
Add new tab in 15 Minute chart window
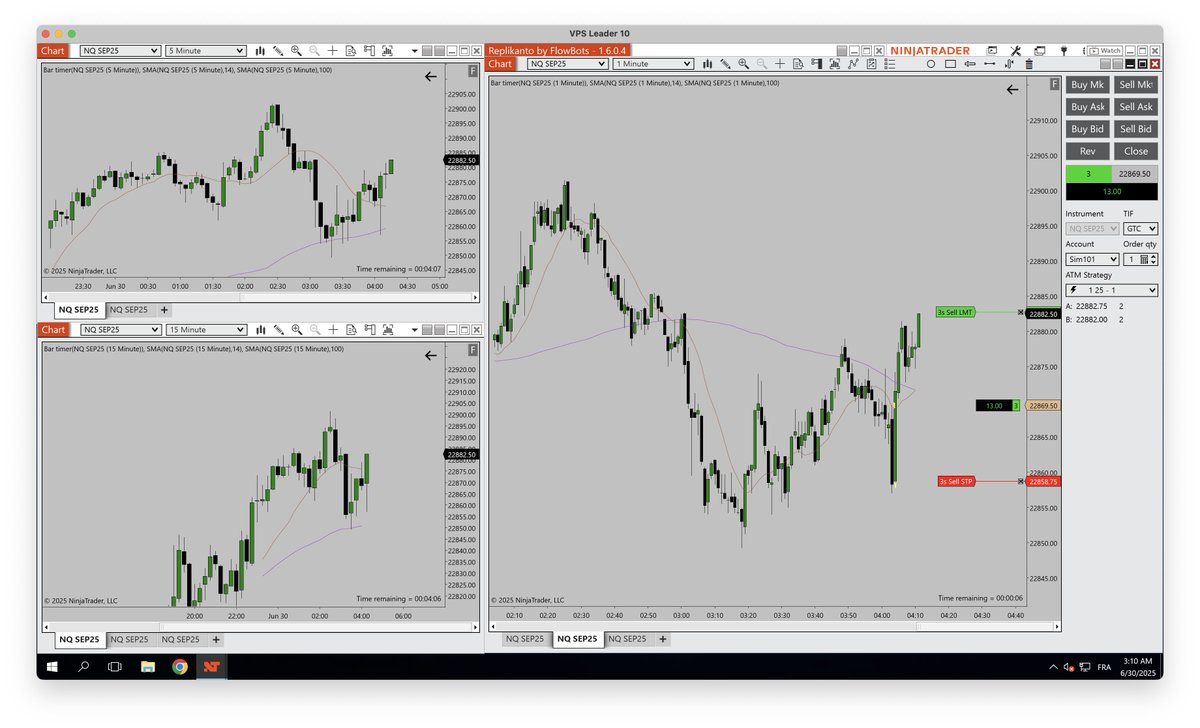(x=217, y=639)
